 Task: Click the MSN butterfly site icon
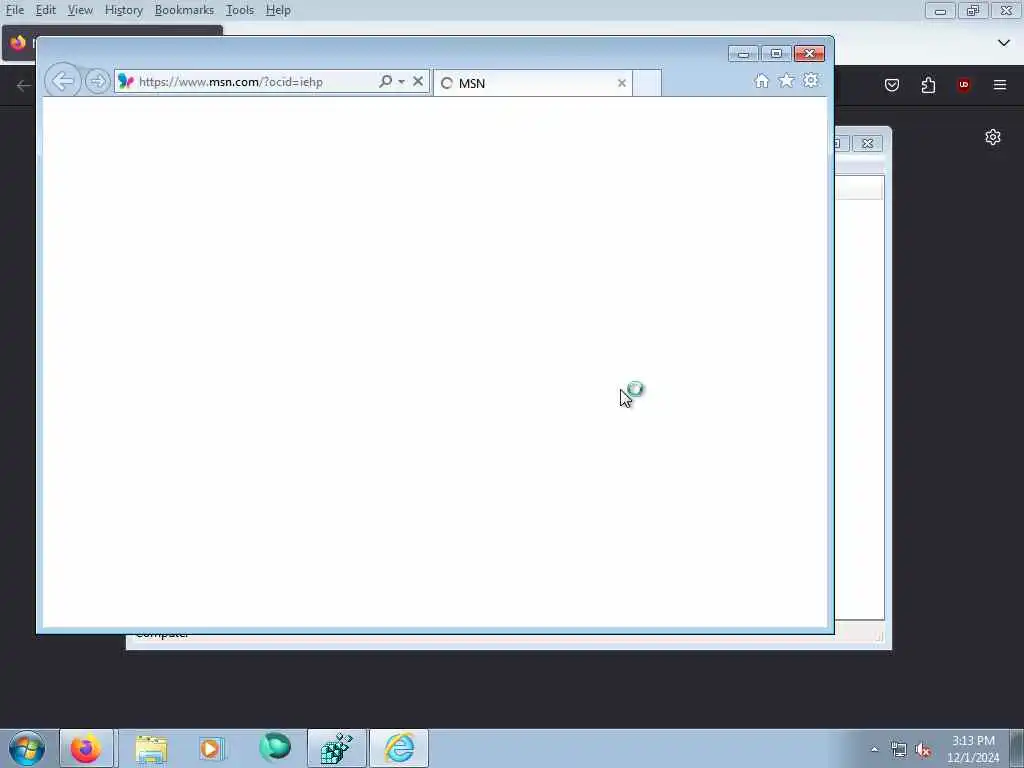126,82
